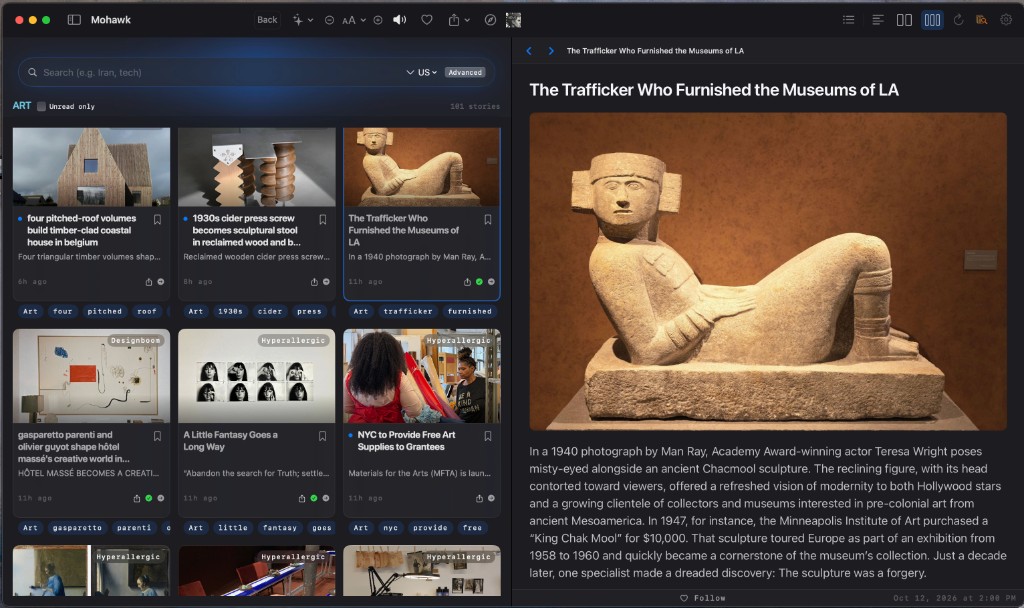Viewport: 1024px width, 608px height.
Task: Bookmark the 'four pitched-roof volumes' story
Action: tap(157, 219)
